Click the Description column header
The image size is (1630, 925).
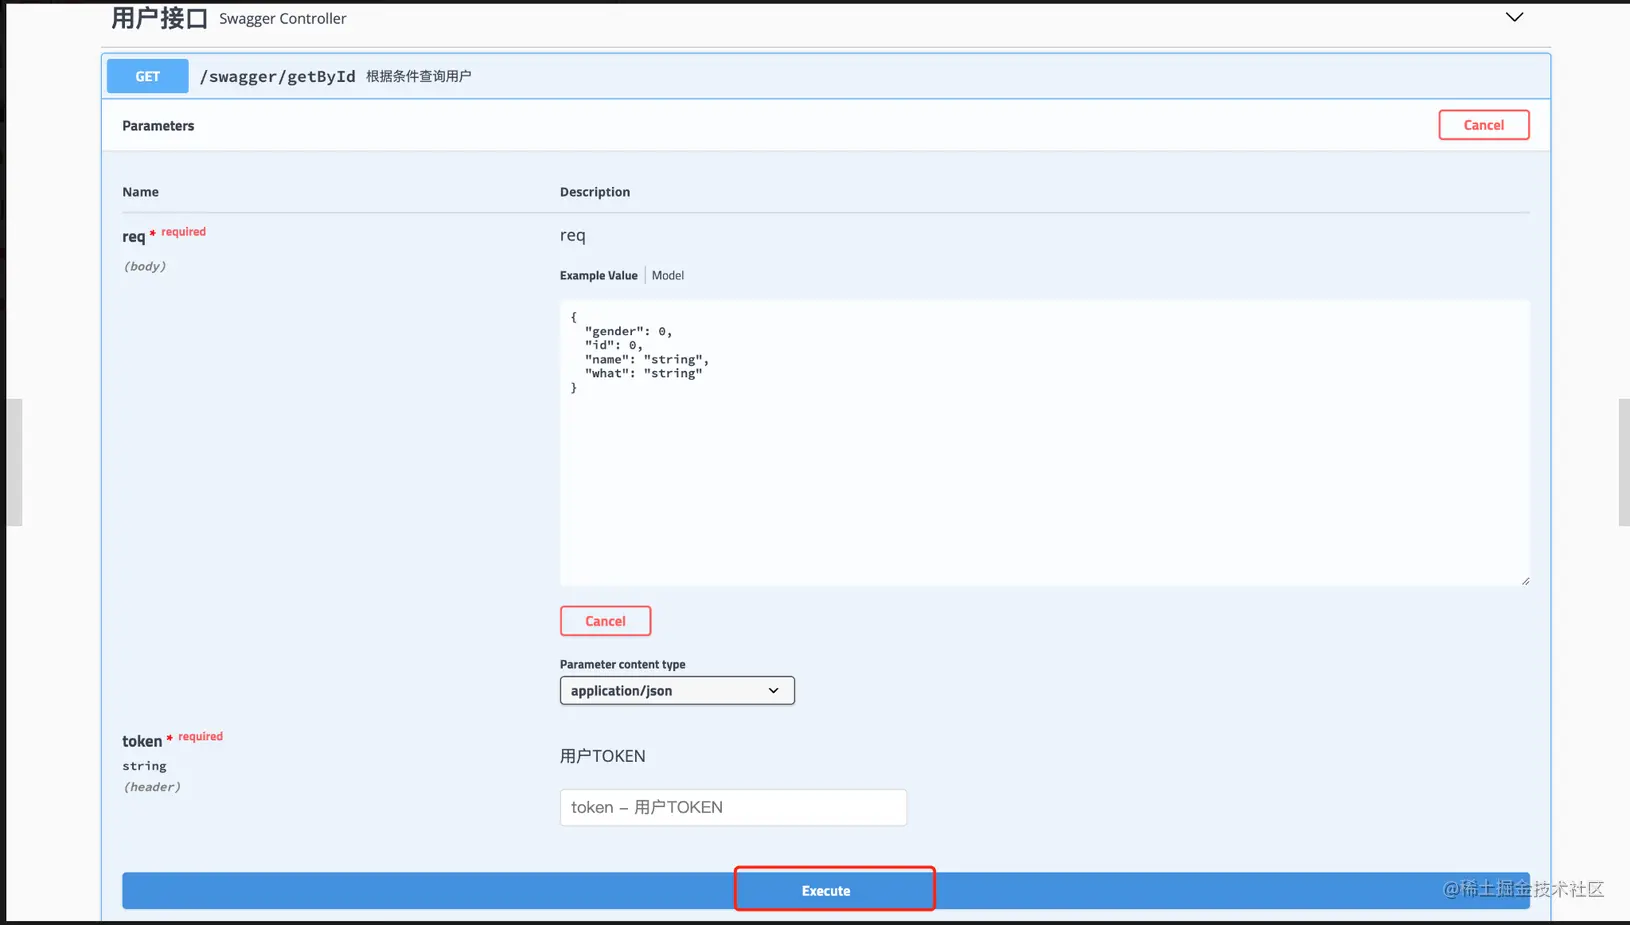click(x=595, y=192)
